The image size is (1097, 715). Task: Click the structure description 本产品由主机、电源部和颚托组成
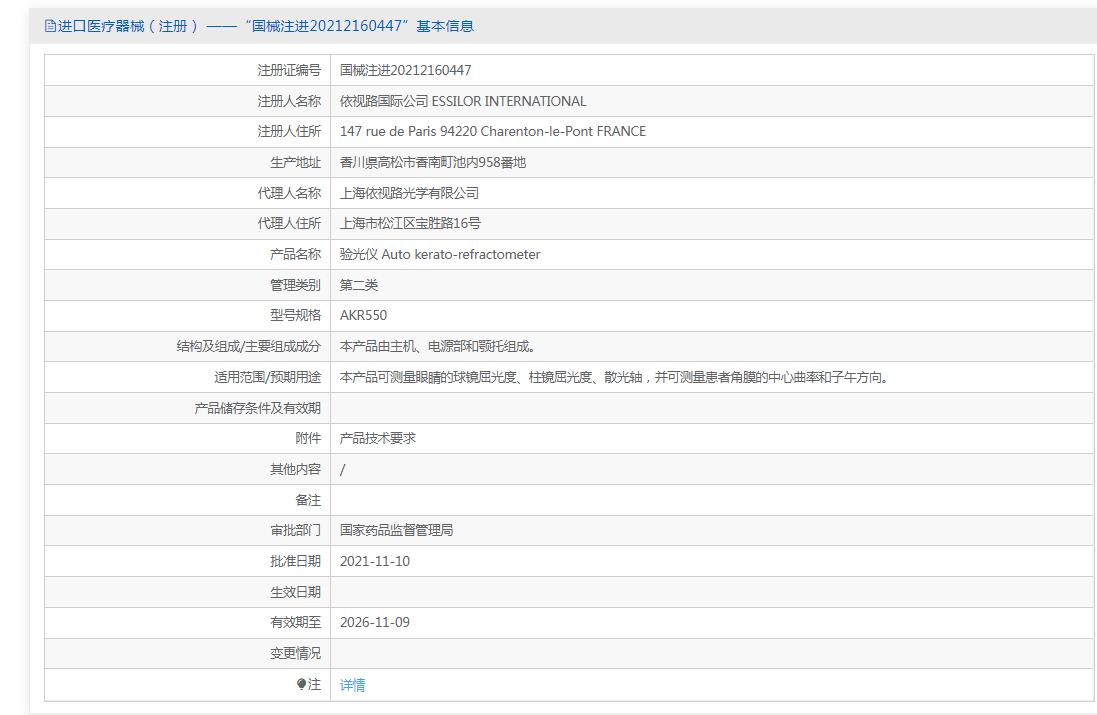[438, 346]
